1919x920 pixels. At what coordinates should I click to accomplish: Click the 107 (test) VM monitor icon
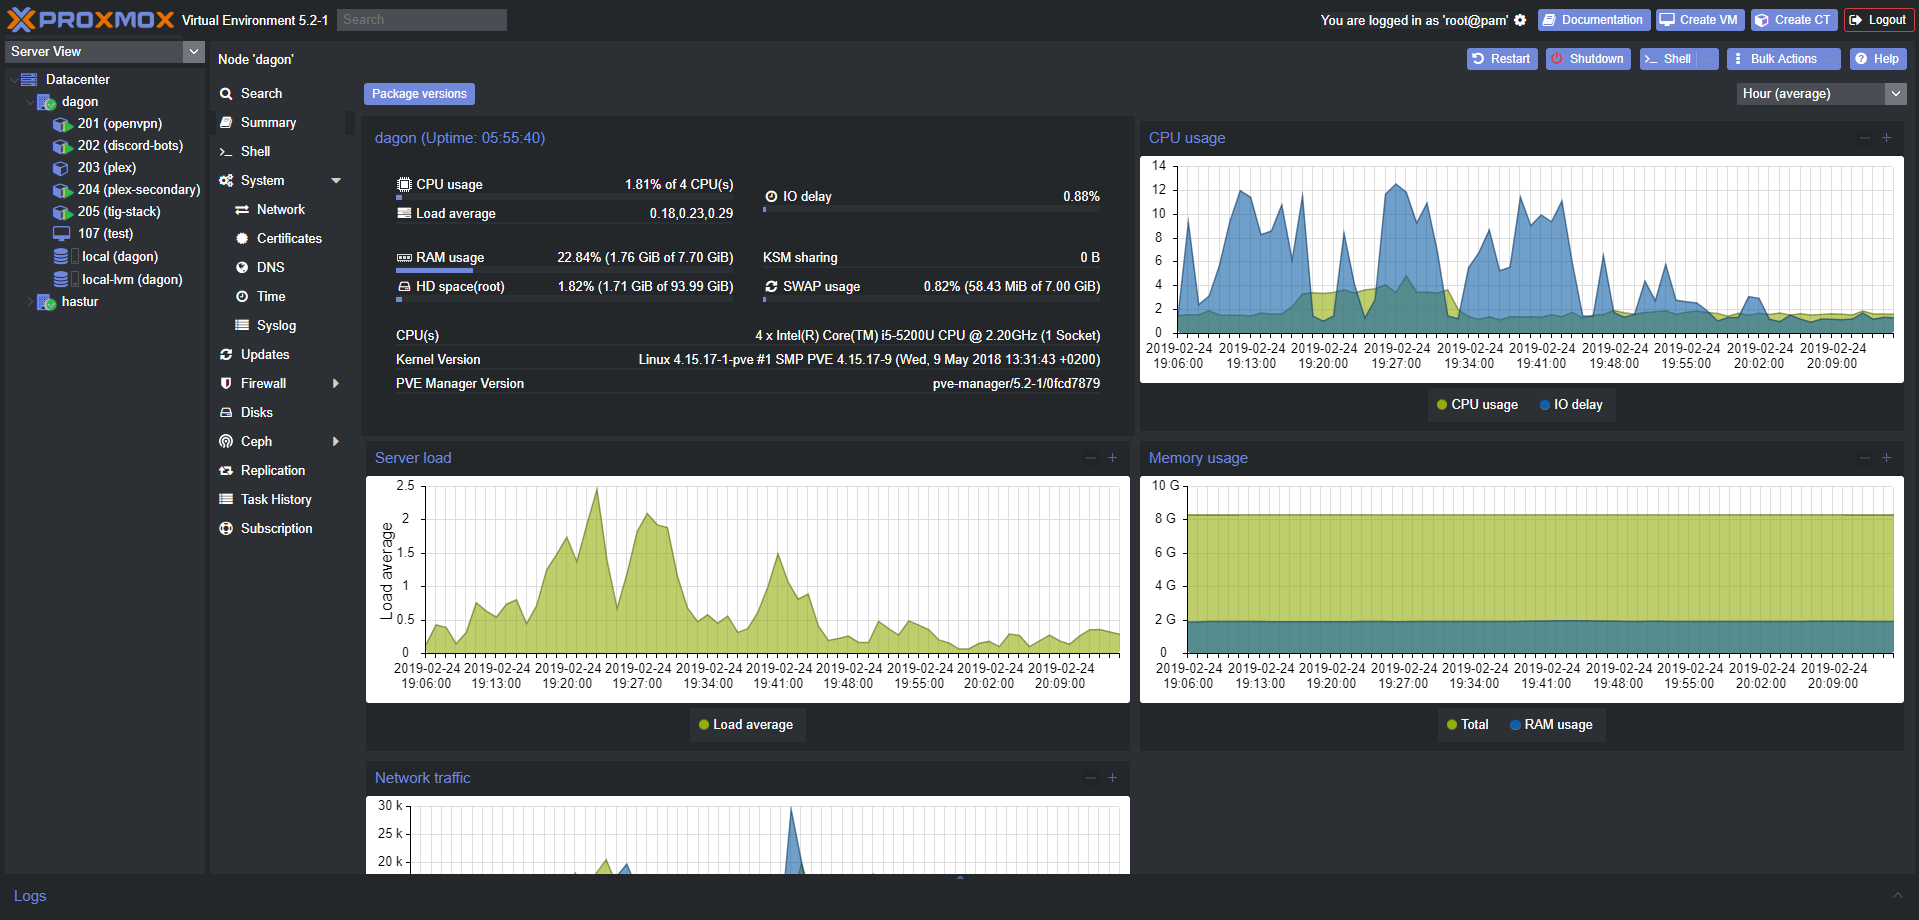click(62, 234)
